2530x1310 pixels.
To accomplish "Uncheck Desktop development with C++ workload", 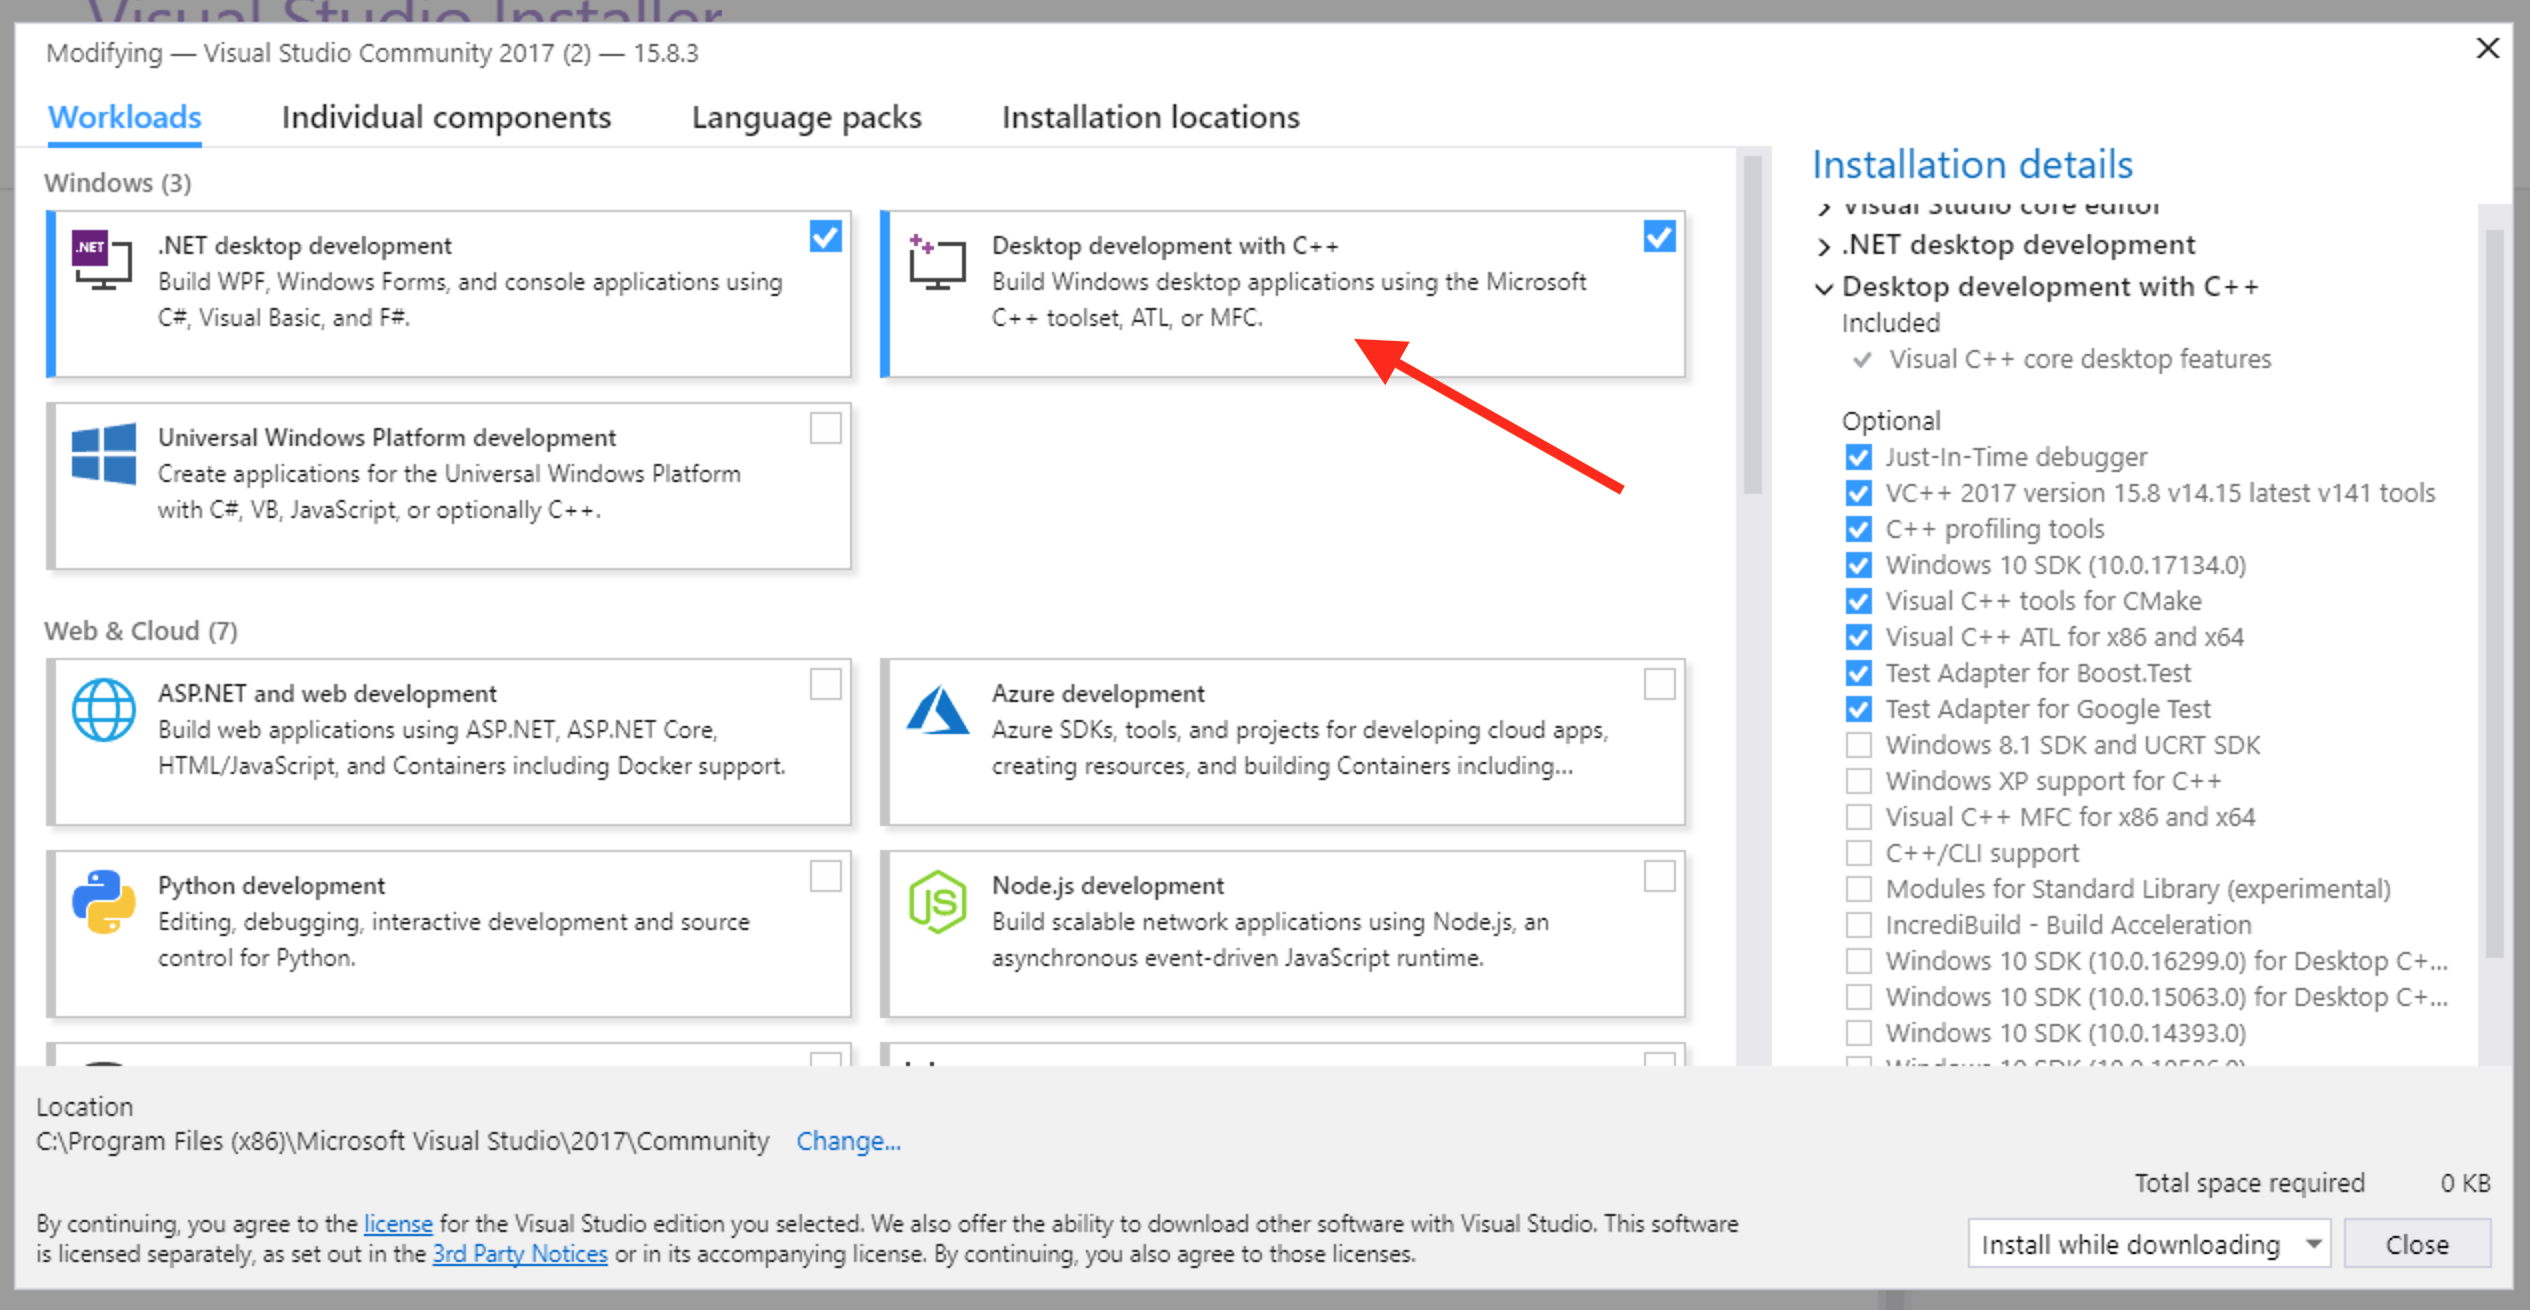I will coord(1659,237).
